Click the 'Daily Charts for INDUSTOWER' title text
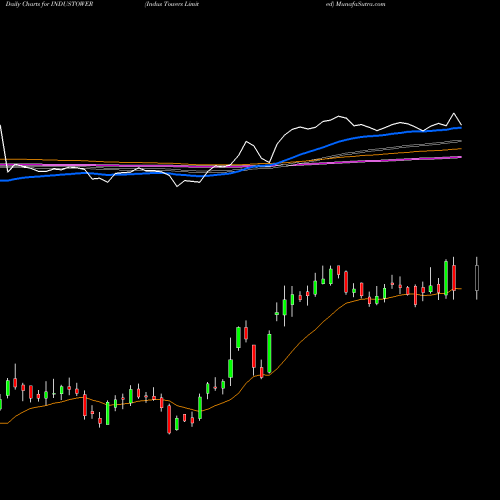The height and width of the screenshot is (500, 500). click(49, 4)
